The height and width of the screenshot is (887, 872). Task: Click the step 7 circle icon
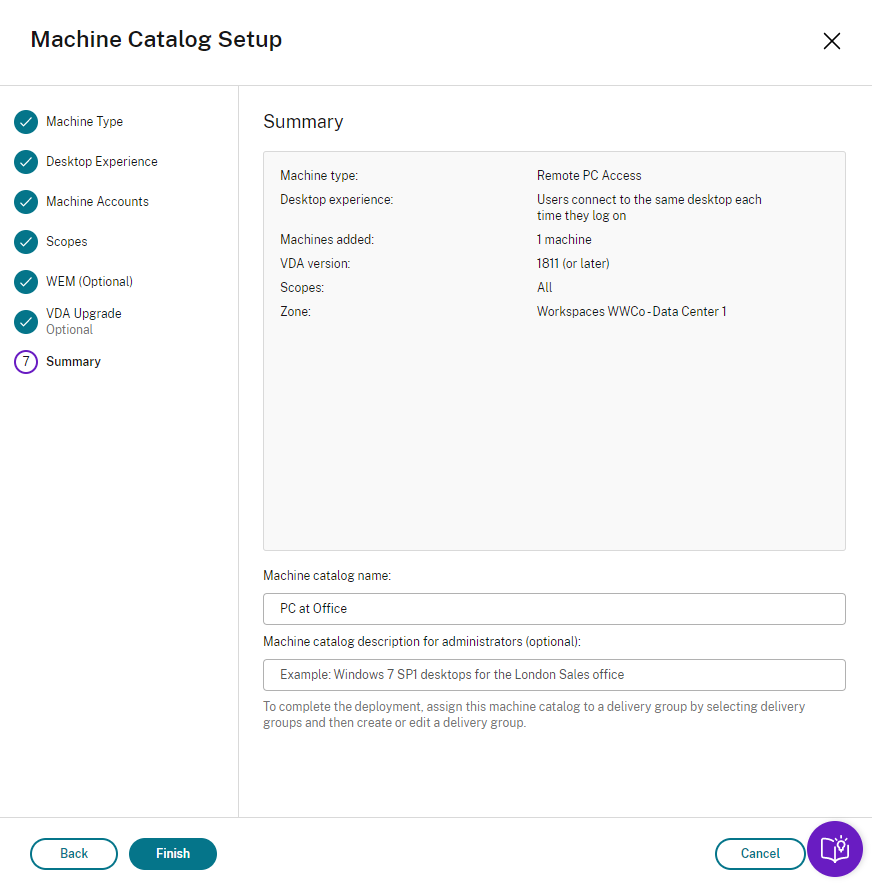click(26, 362)
